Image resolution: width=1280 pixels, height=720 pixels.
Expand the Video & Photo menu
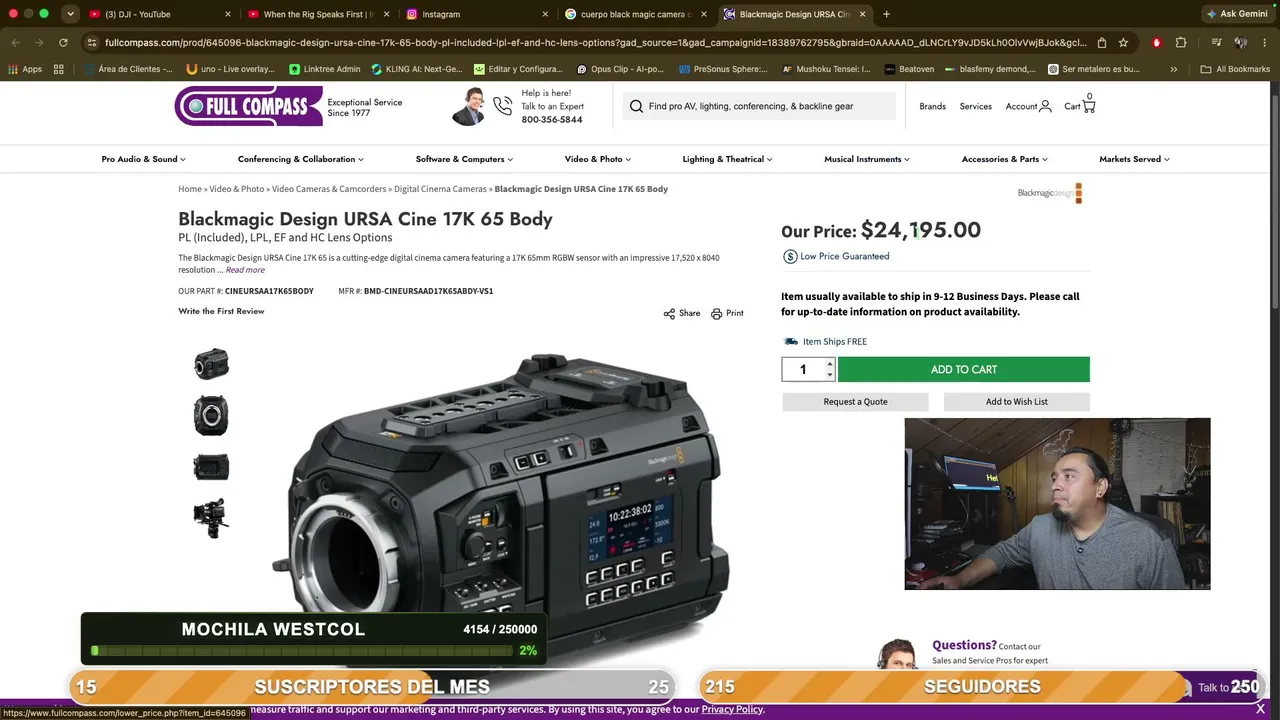[x=598, y=159]
